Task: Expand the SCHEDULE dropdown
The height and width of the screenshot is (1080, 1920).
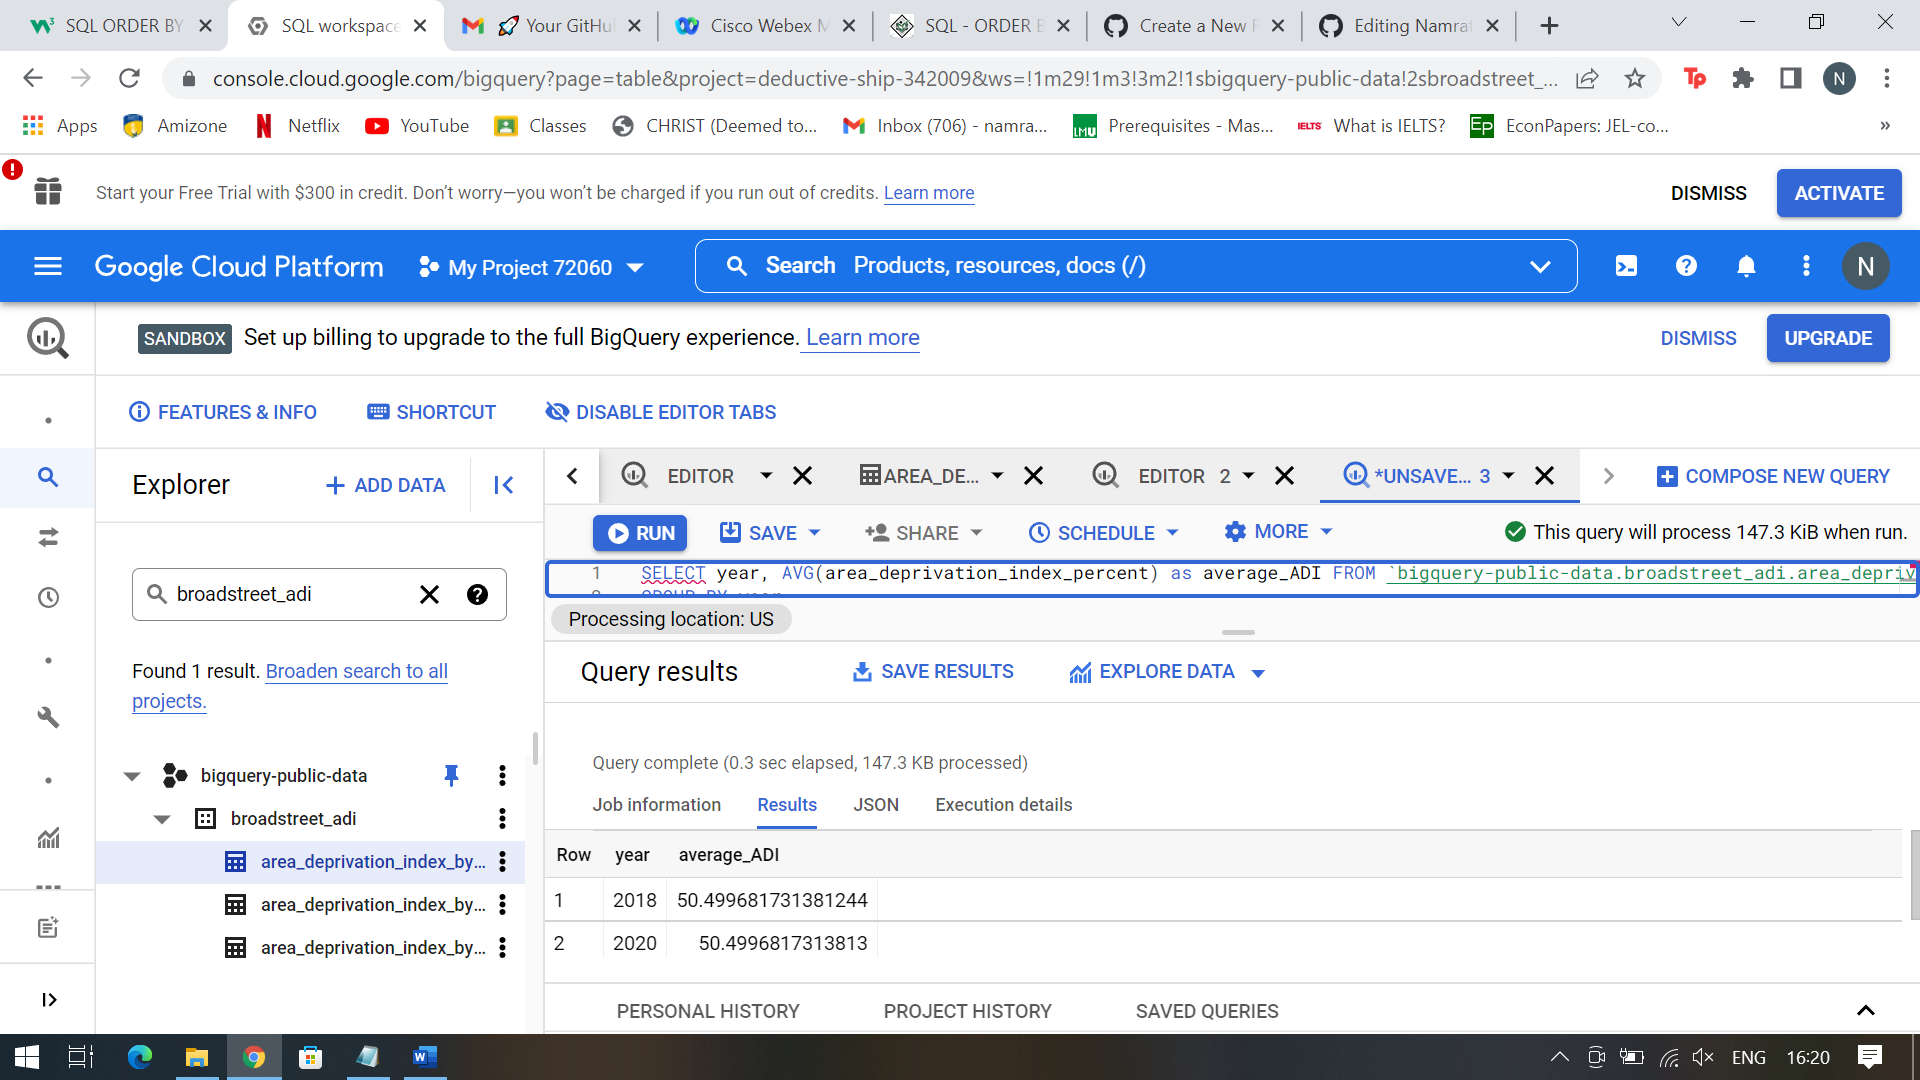Action: 1172,533
